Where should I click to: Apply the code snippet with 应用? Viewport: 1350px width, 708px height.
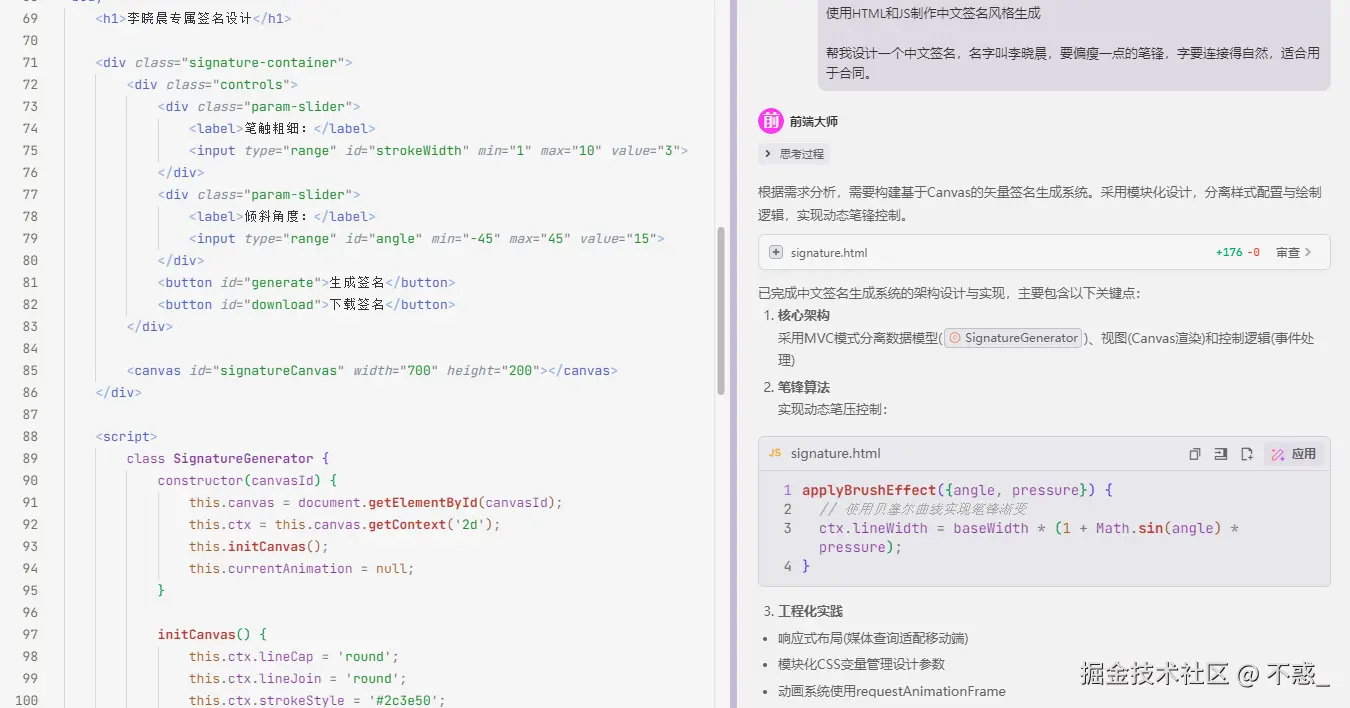1294,454
